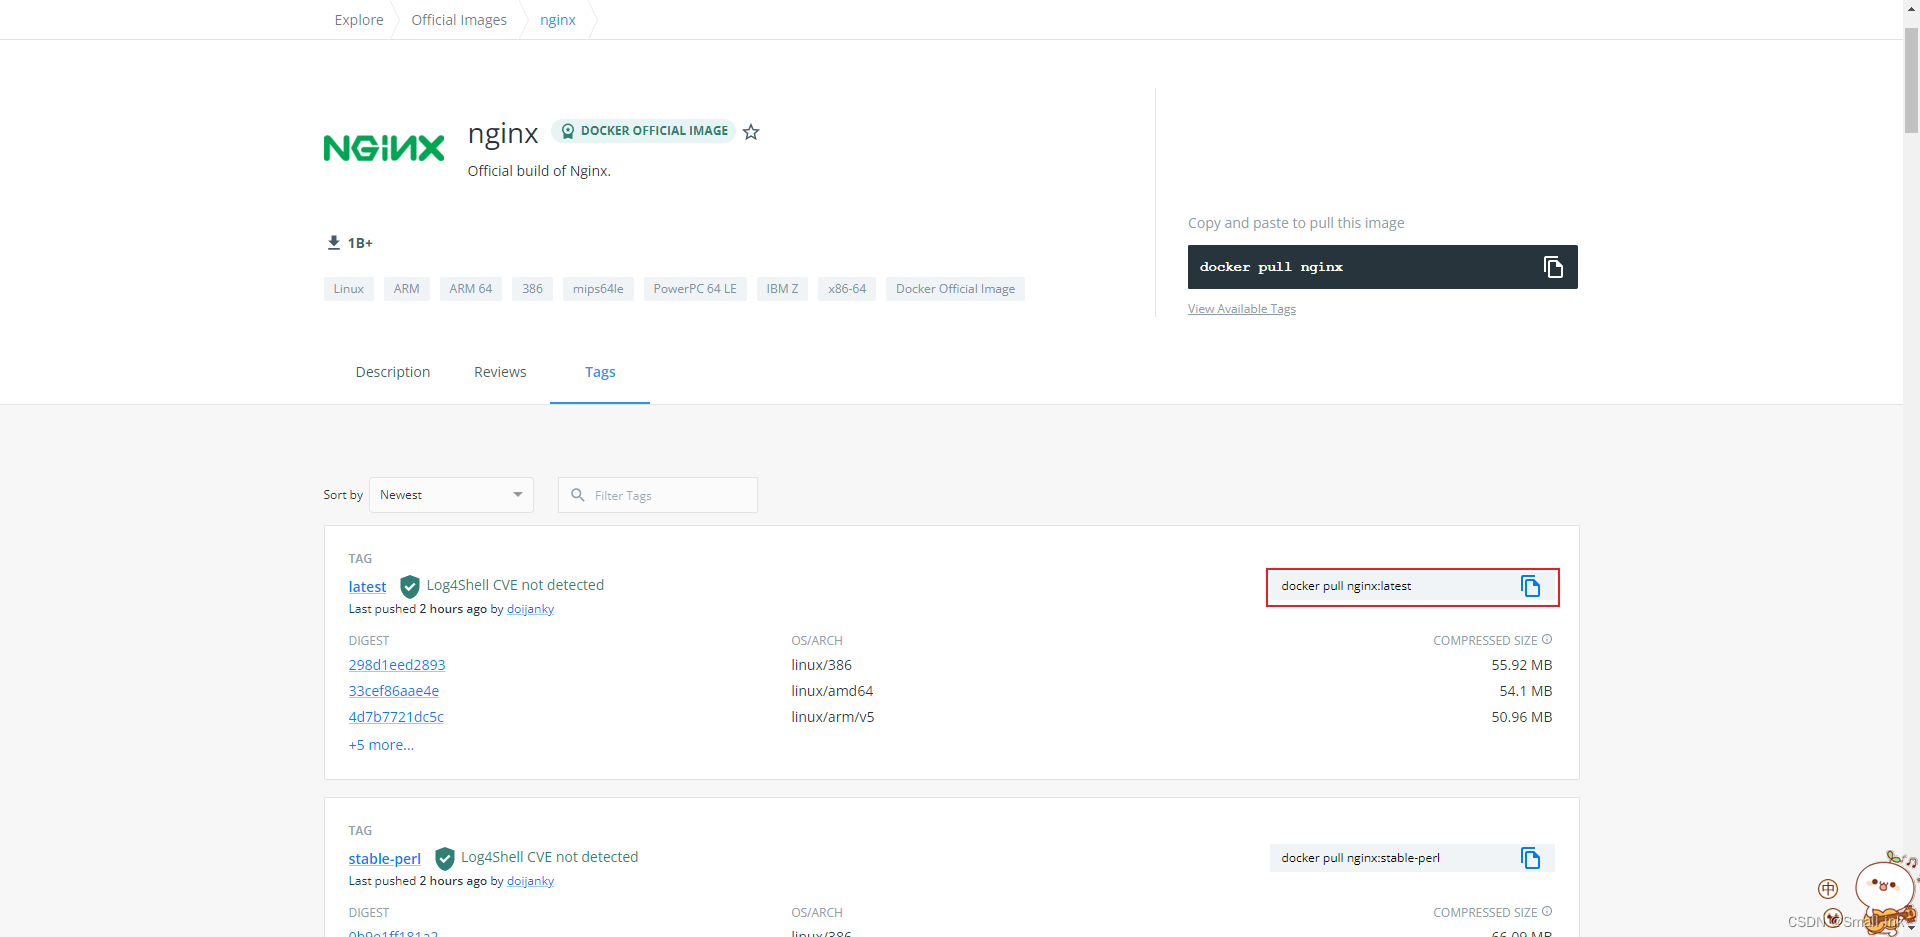Click the linux/386 row under latest
The width and height of the screenshot is (1920, 937).
(x=822, y=665)
